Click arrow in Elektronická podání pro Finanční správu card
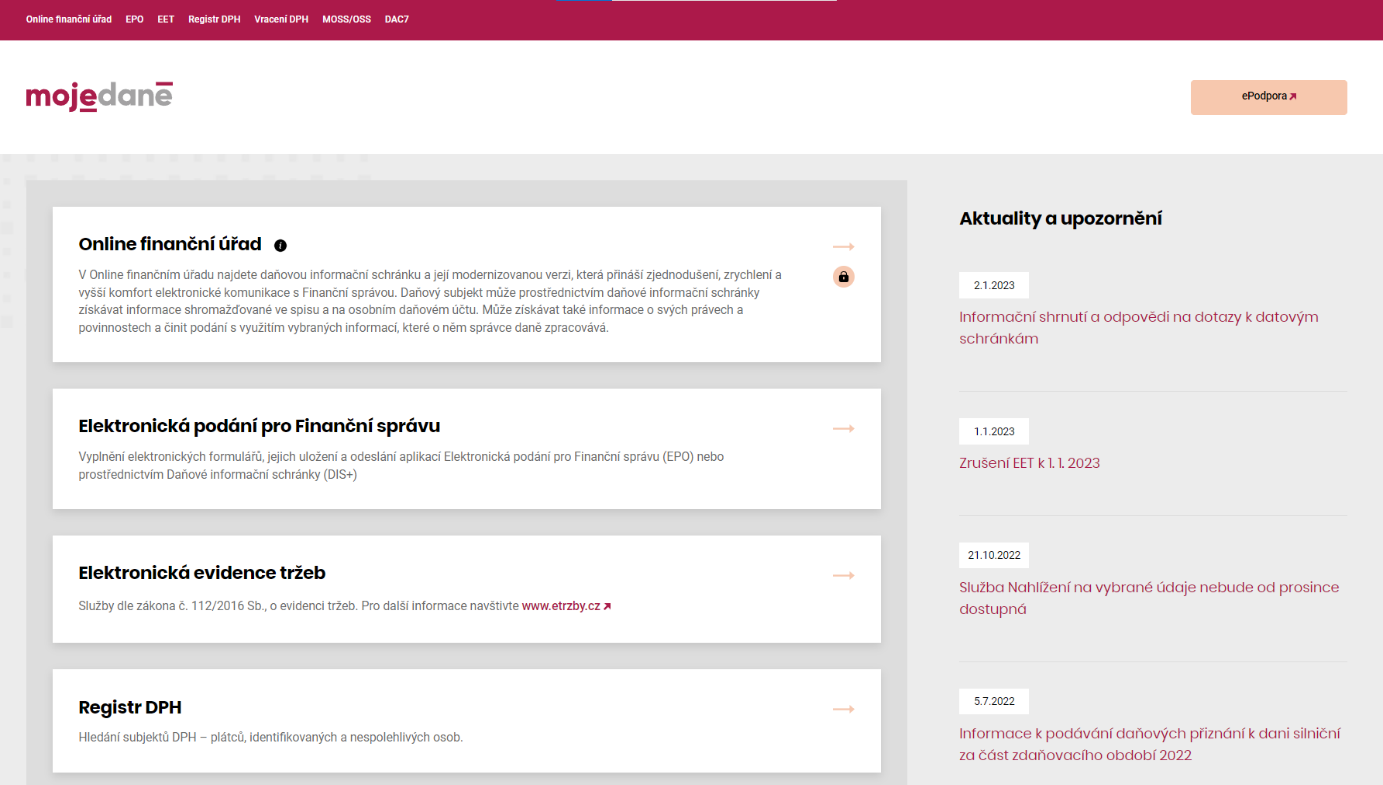 click(x=843, y=428)
